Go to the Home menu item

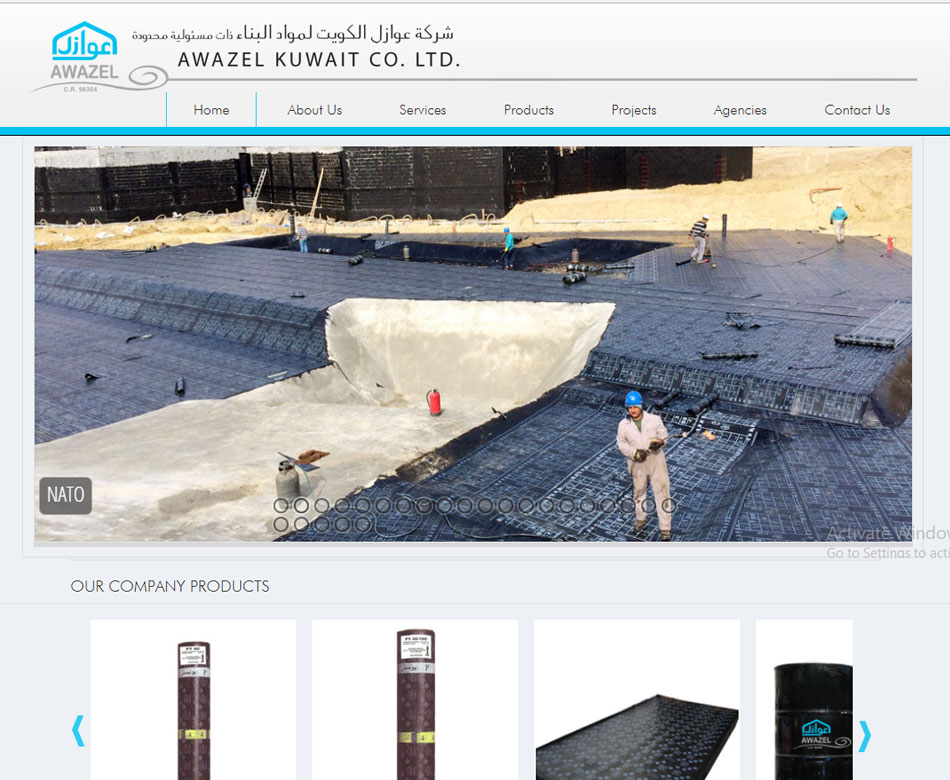(211, 110)
